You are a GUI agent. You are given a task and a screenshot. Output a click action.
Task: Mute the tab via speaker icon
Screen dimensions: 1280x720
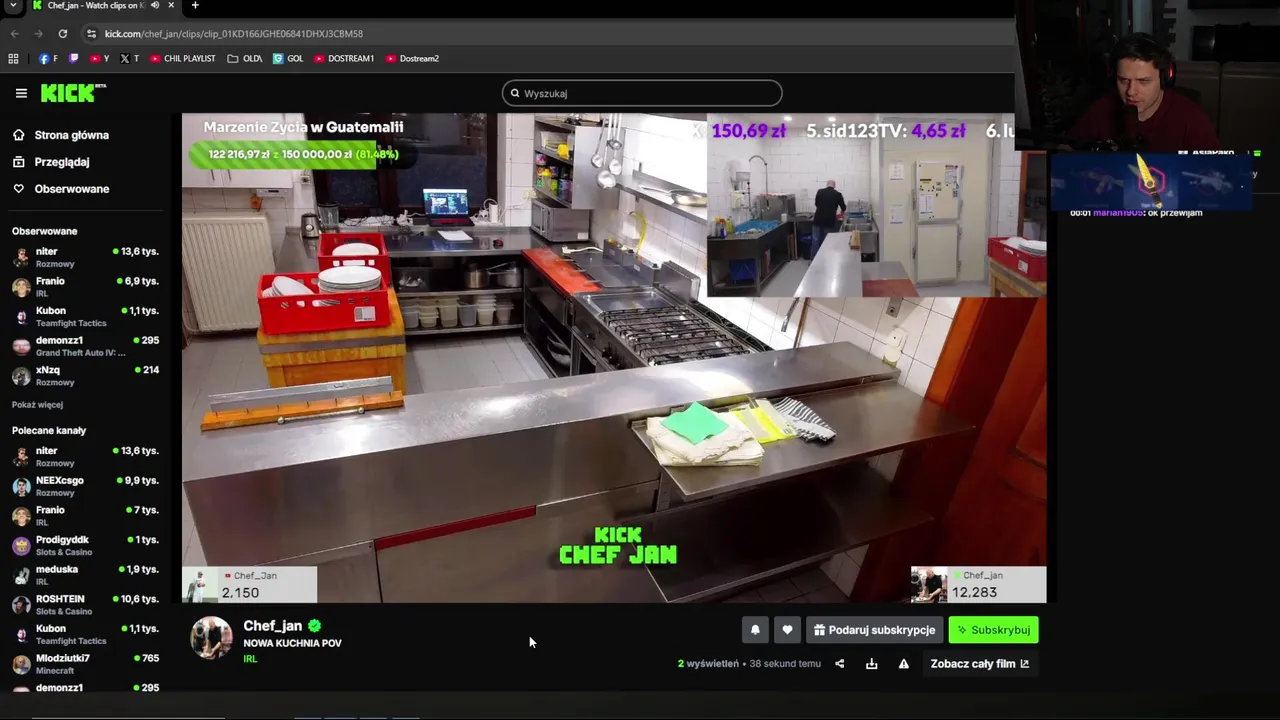(155, 6)
